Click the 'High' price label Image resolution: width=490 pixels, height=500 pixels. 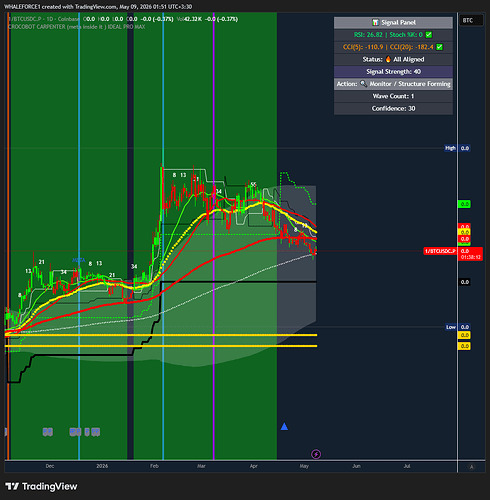[x=450, y=148]
